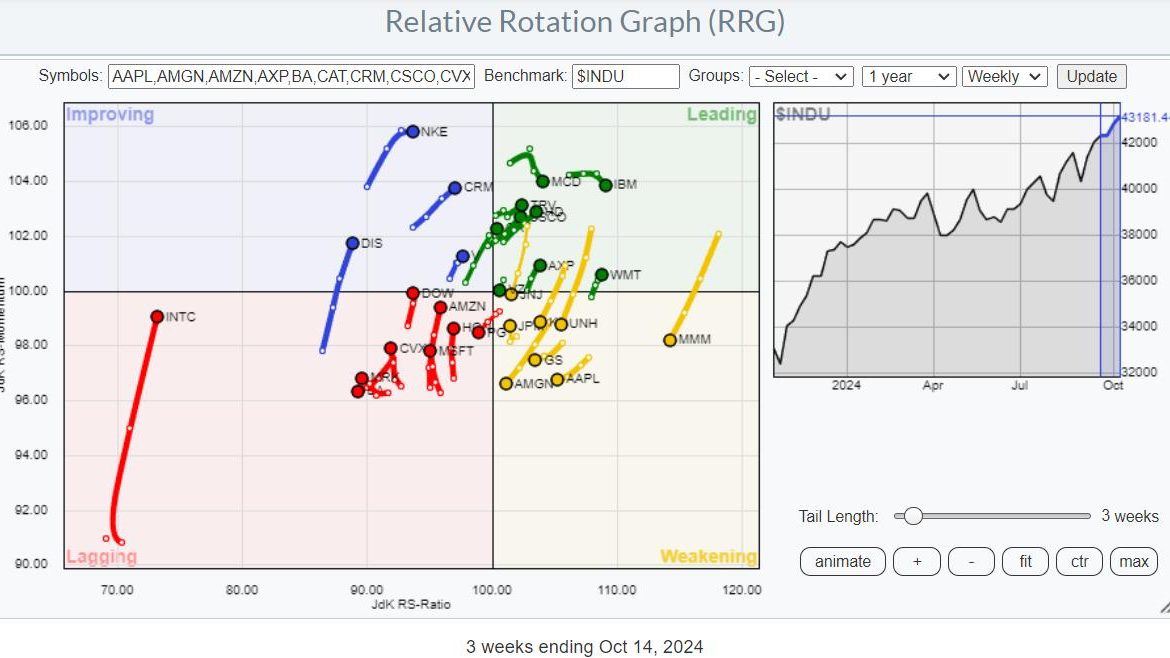Select the CVX data point marker
1170x658 pixels.
click(x=390, y=348)
